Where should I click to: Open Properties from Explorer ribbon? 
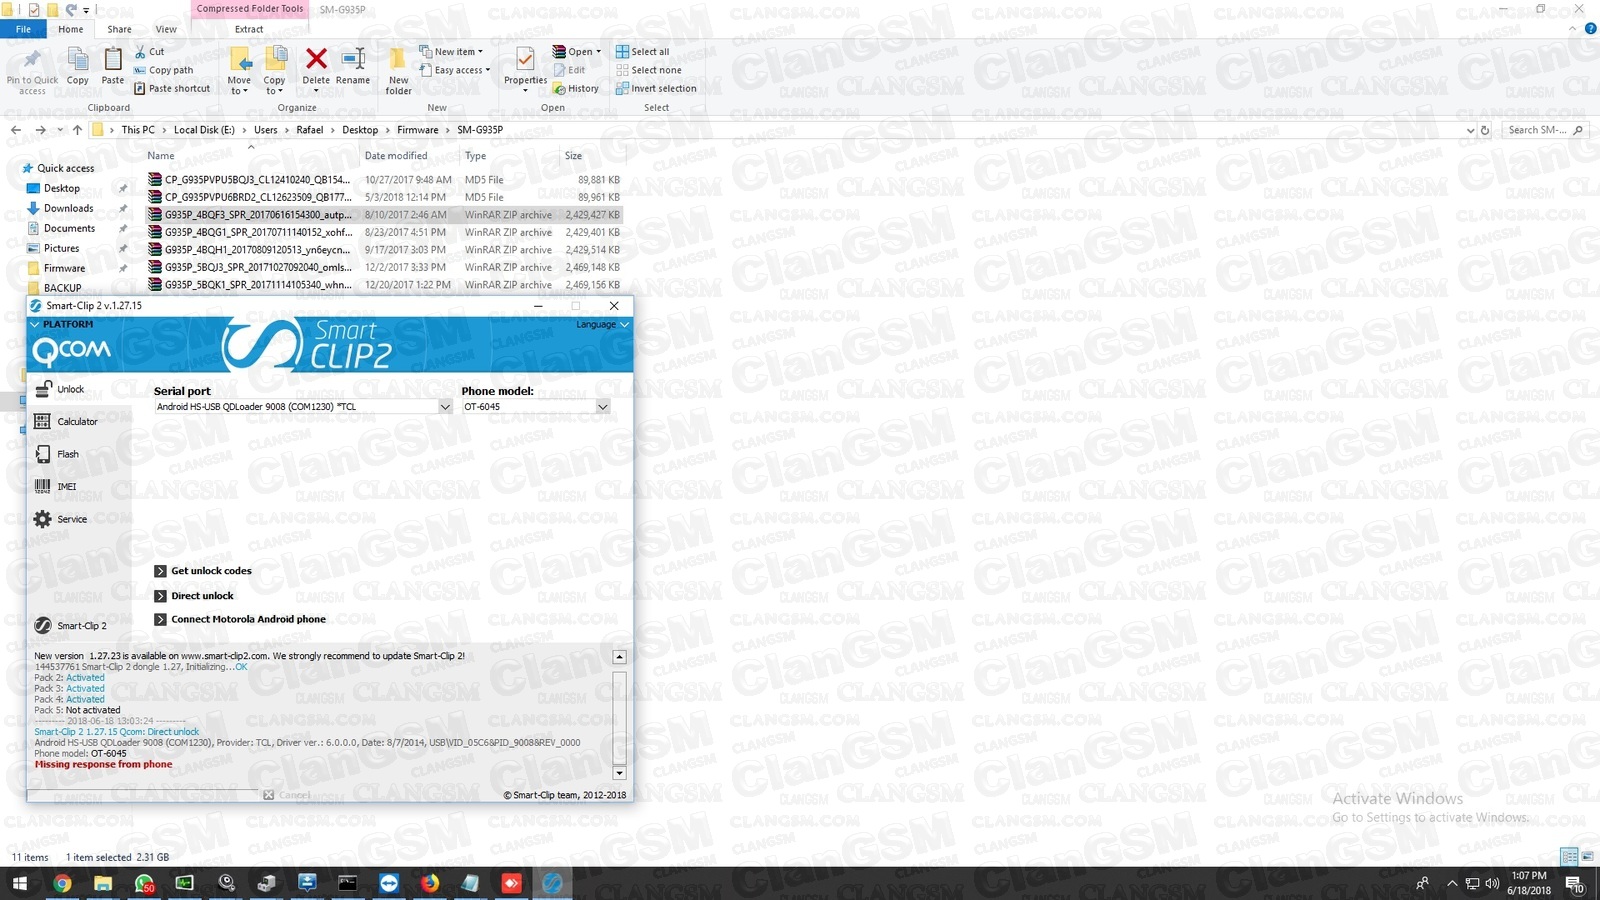coord(525,71)
